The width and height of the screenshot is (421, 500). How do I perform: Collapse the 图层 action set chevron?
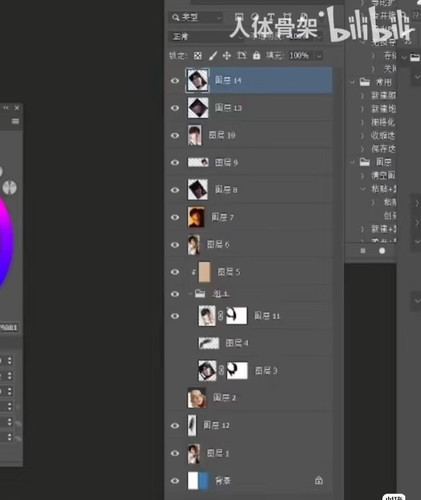[x=352, y=162]
